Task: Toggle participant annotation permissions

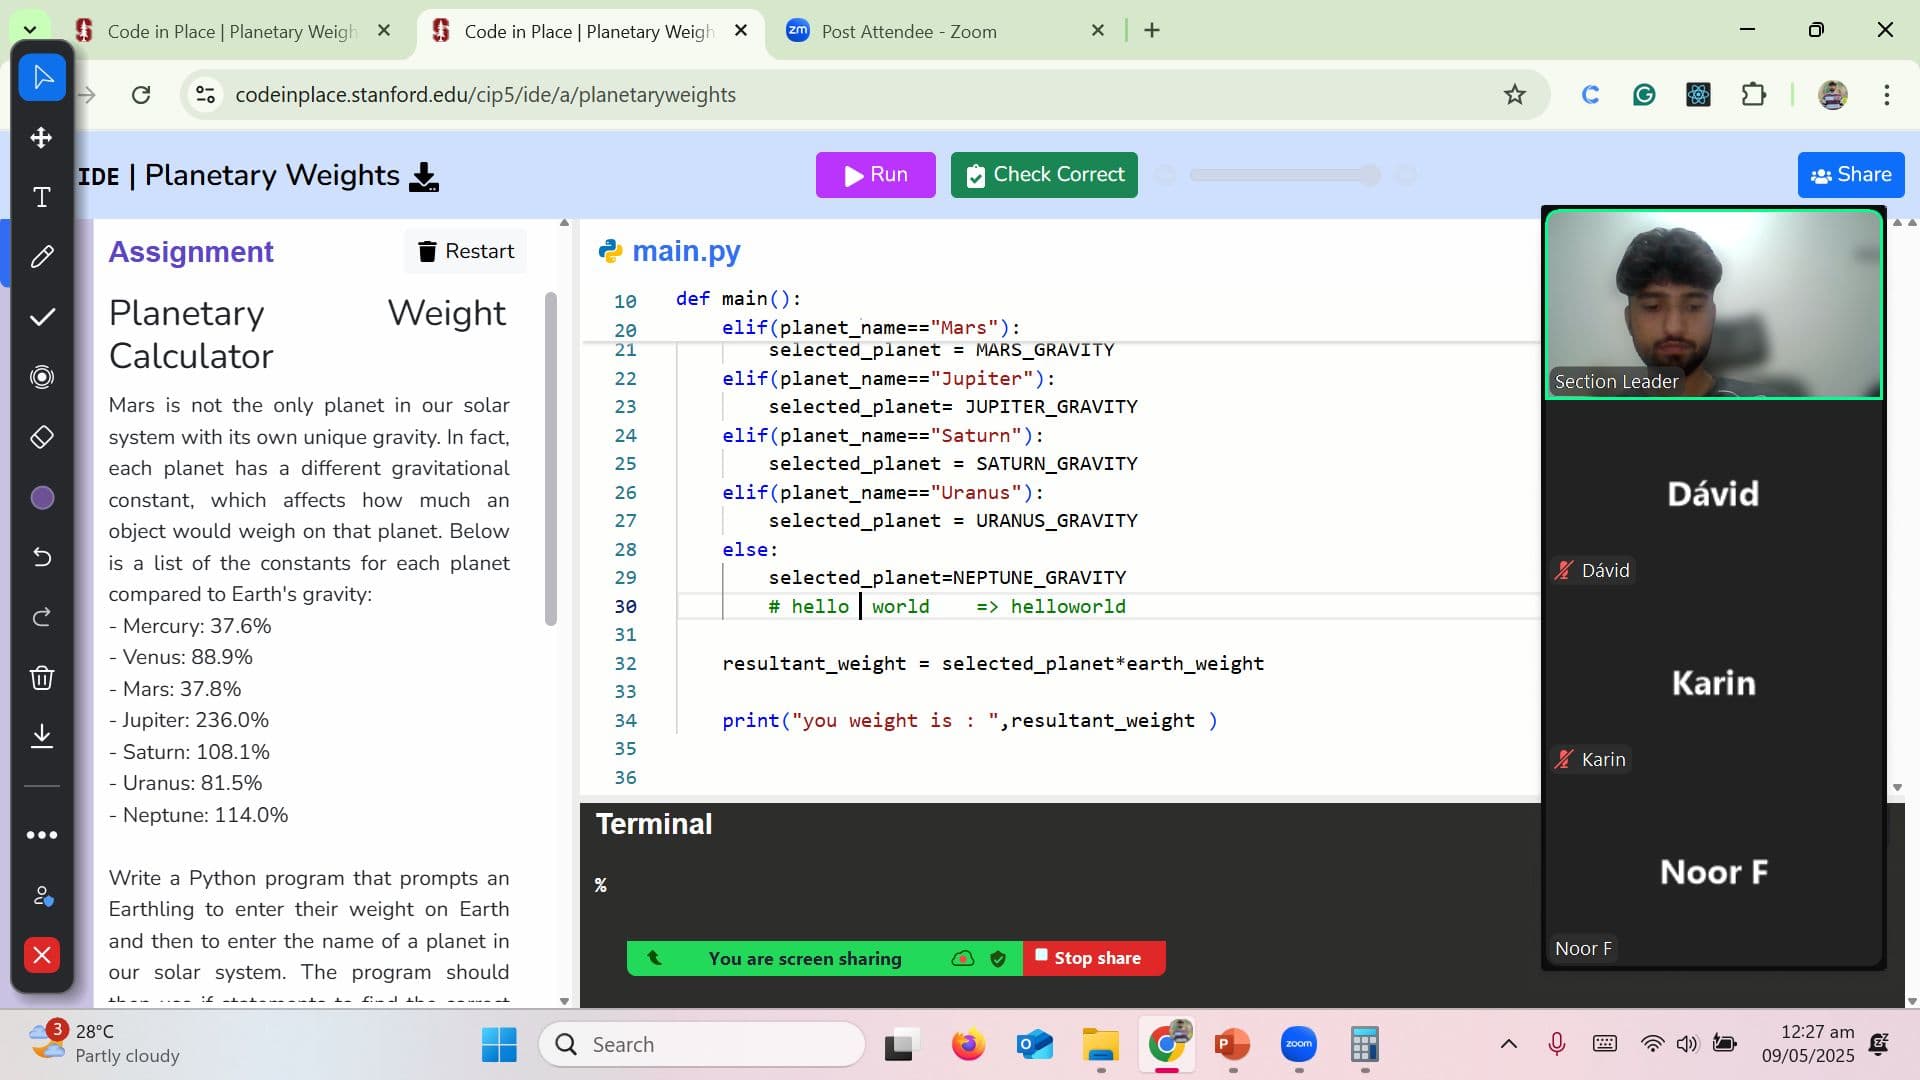Action: pos(41,897)
